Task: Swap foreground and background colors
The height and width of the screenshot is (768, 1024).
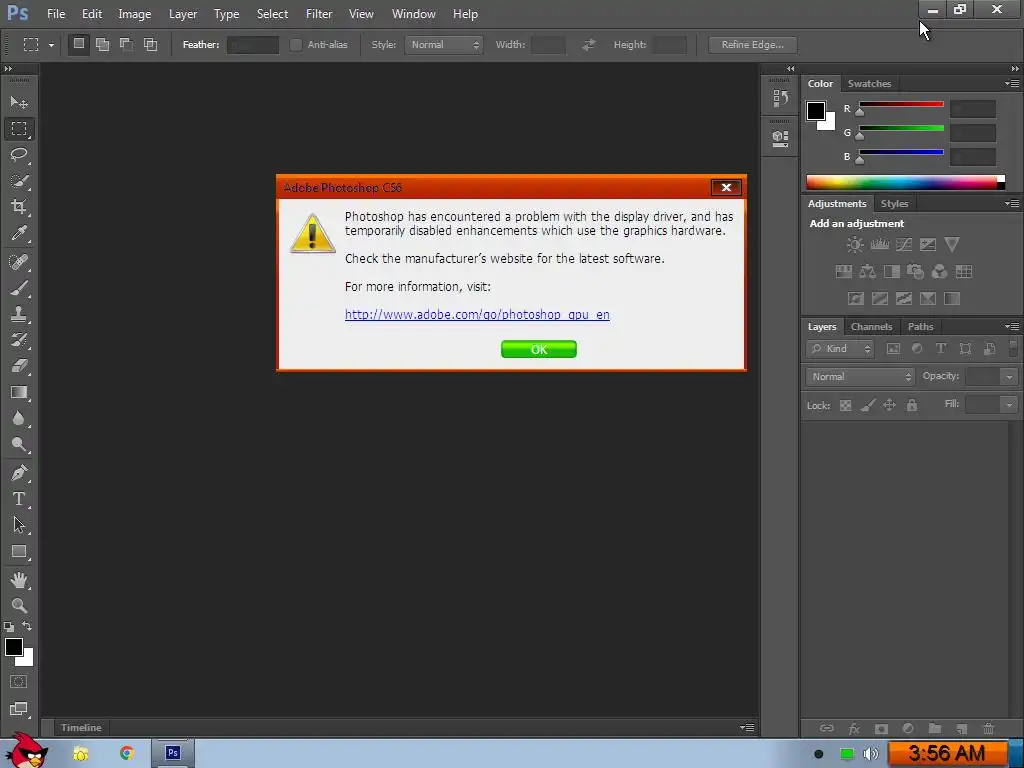Action: tap(27, 626)
